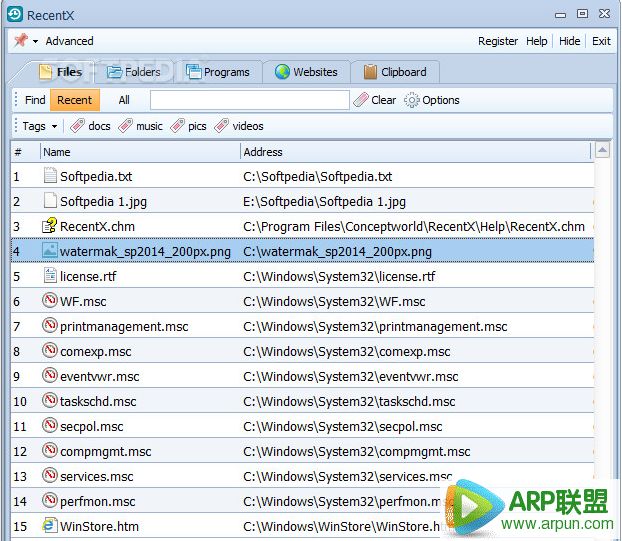
Task: Switch to the Websites tab
Action: pos(306,72)
